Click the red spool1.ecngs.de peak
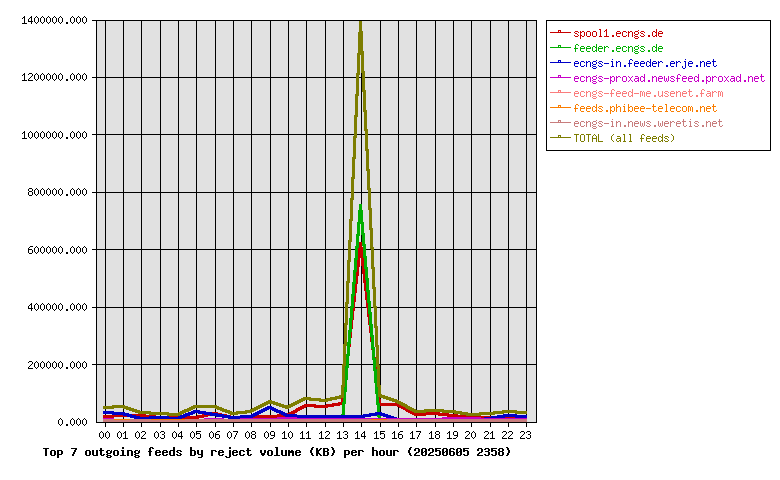 tap(361, 245)
